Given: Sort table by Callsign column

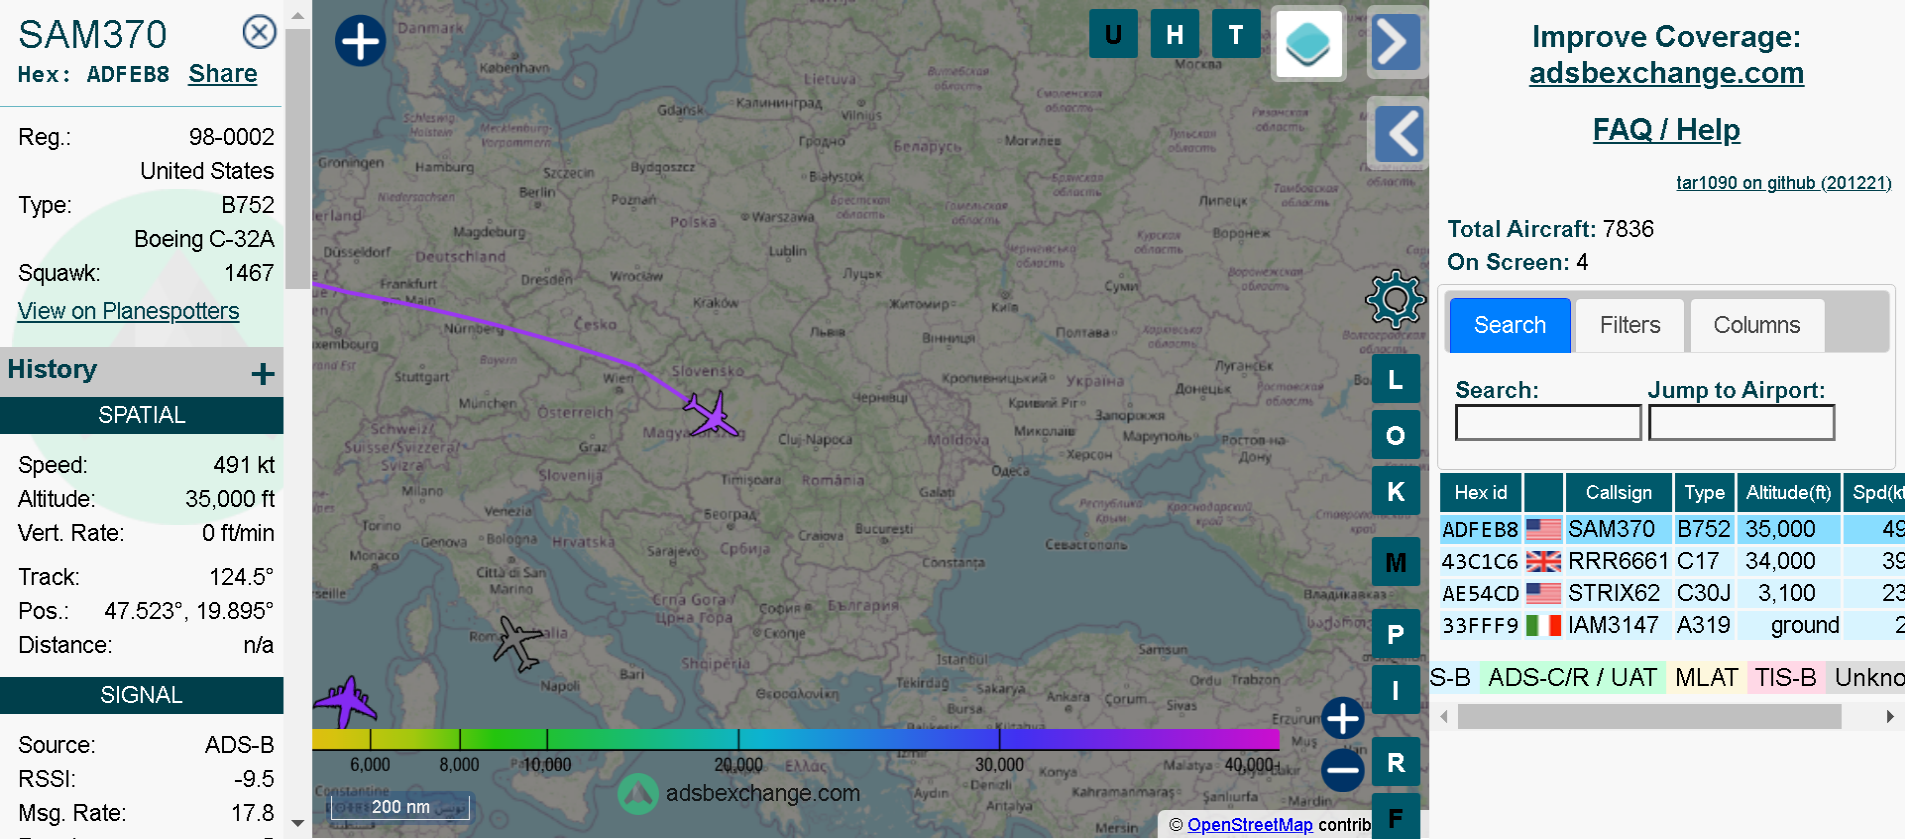Looking at the screenshot, I should pyautogui.click(x=1618, y=492).
